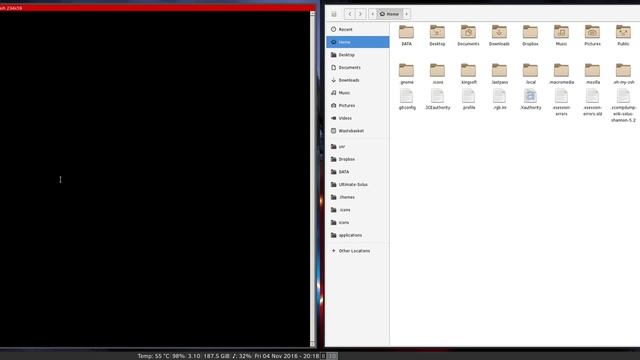
Task: Open the Ultimate-Solus bookmark in sidebar
Action: click(x=358, y=184)
